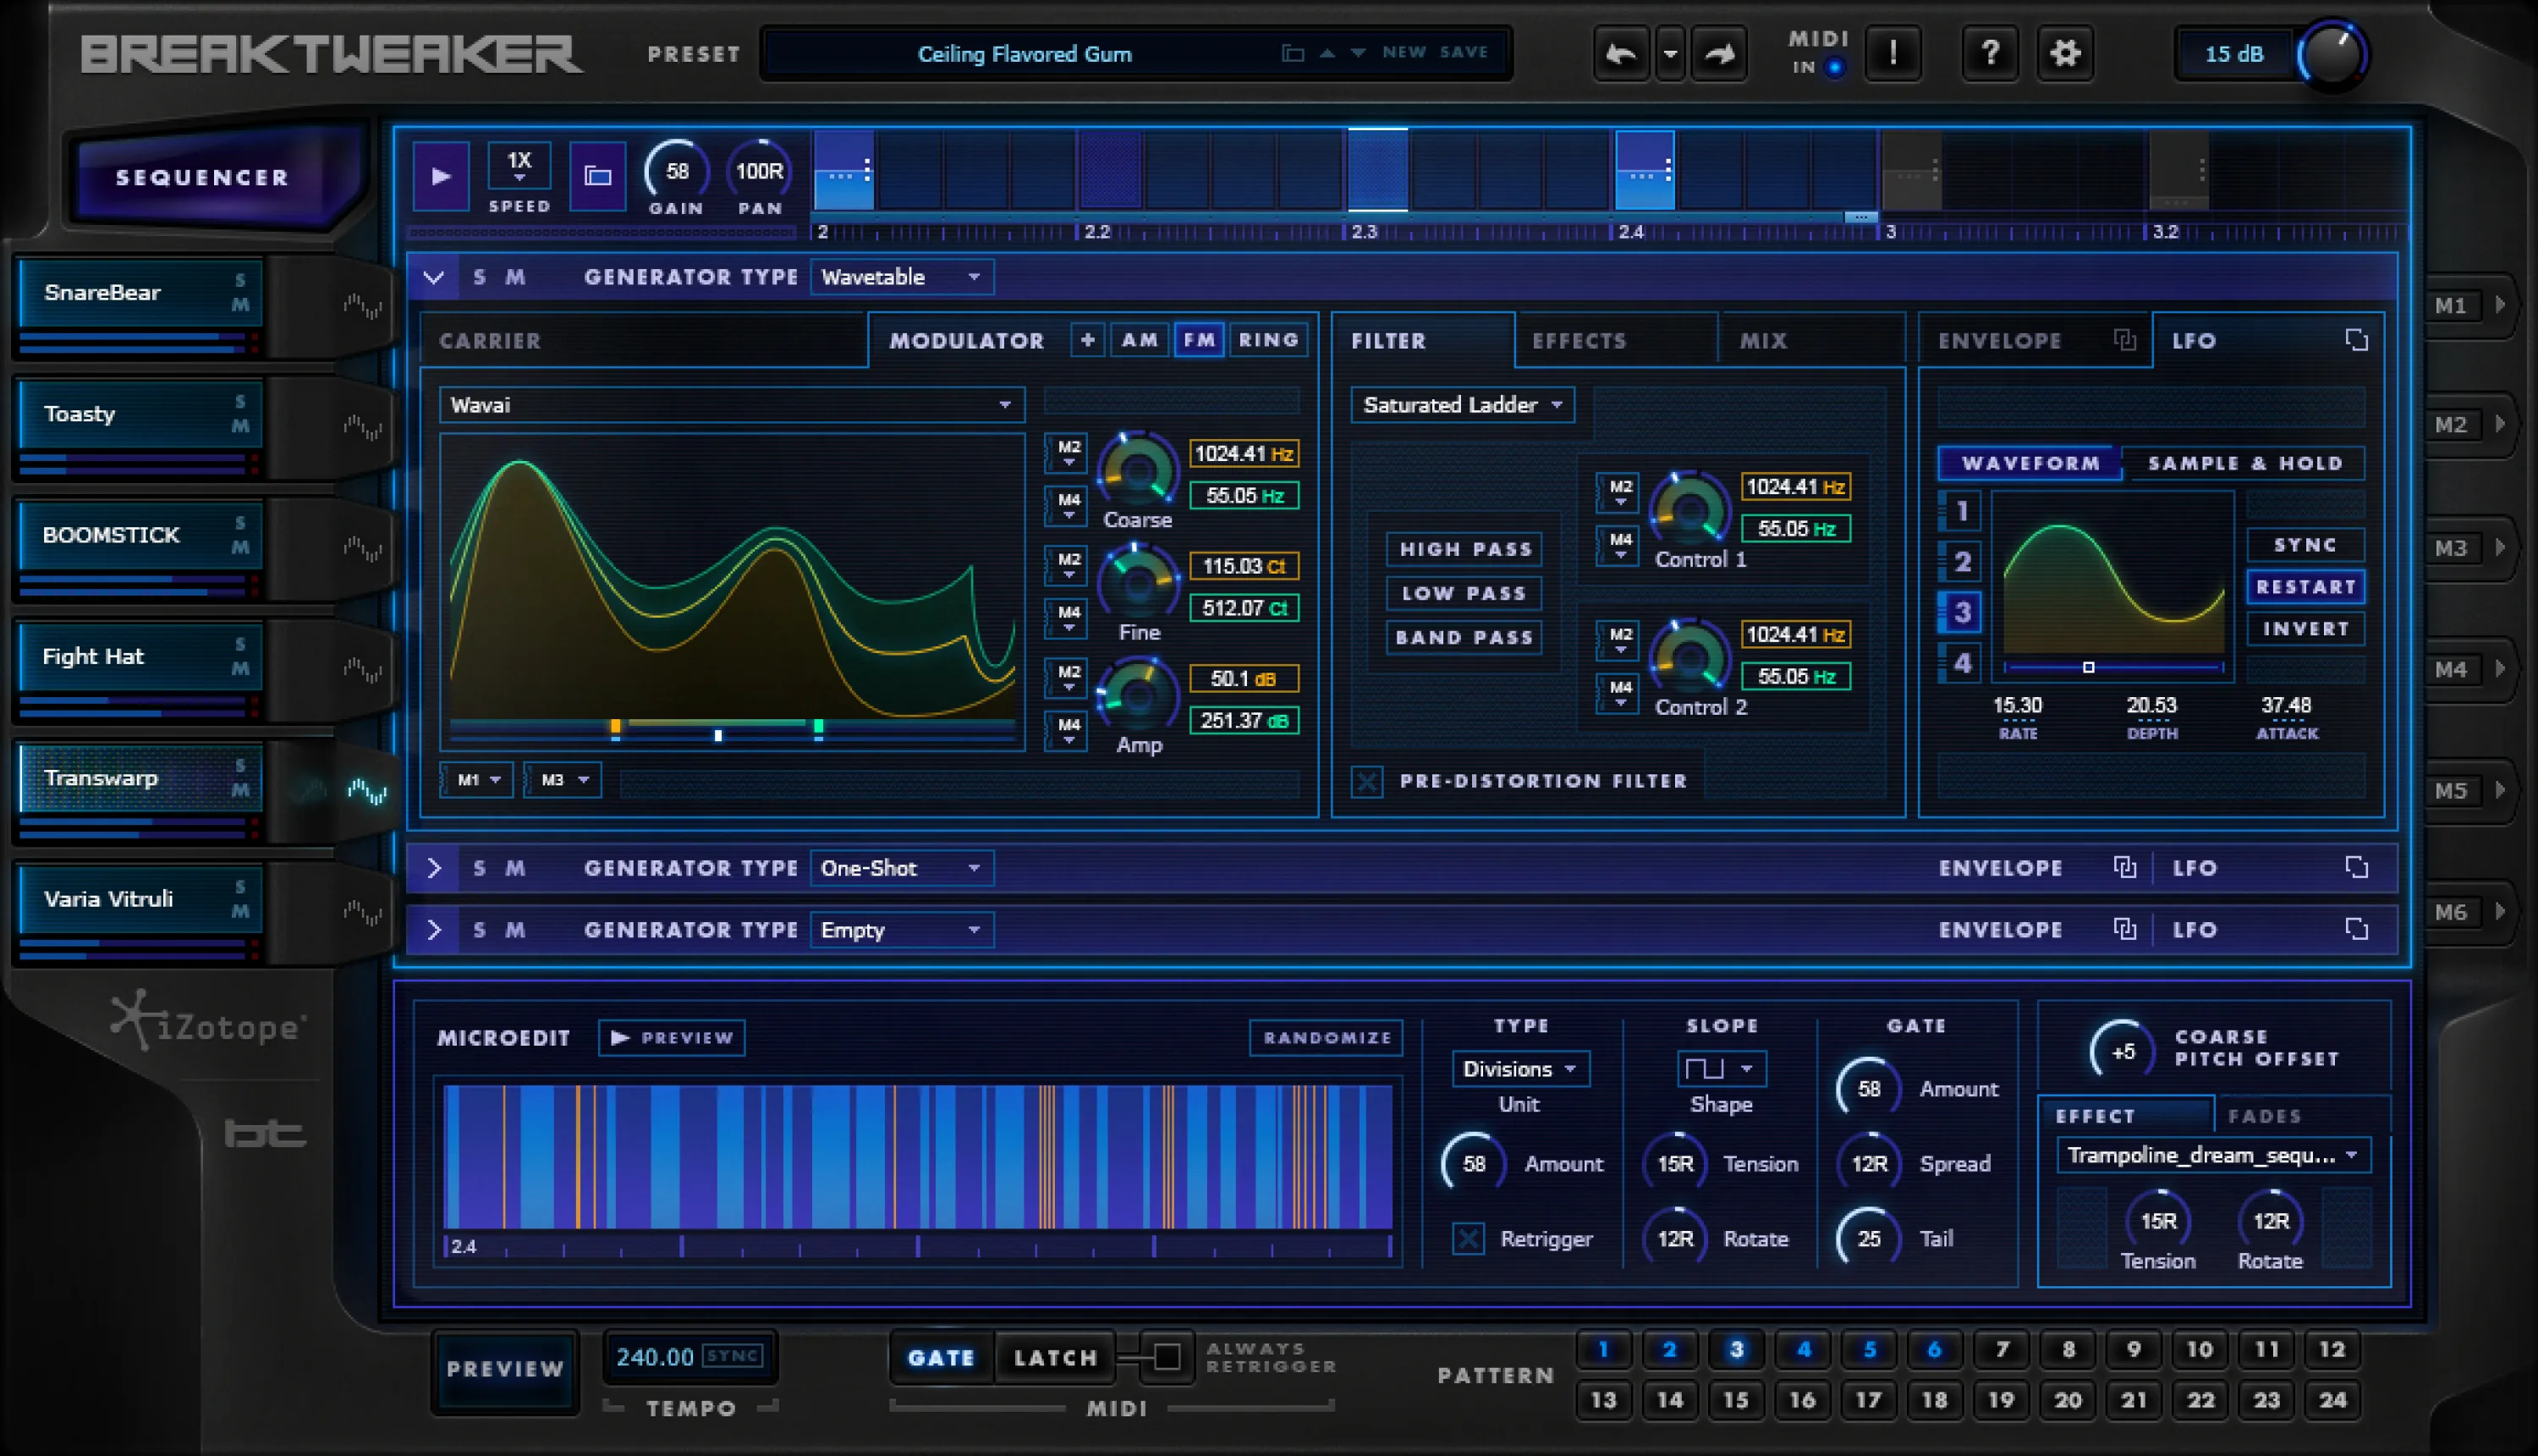Screen dimensions: 2538x1456
Task: Select the High Pass filter button
Action: tap(1465, 549)
